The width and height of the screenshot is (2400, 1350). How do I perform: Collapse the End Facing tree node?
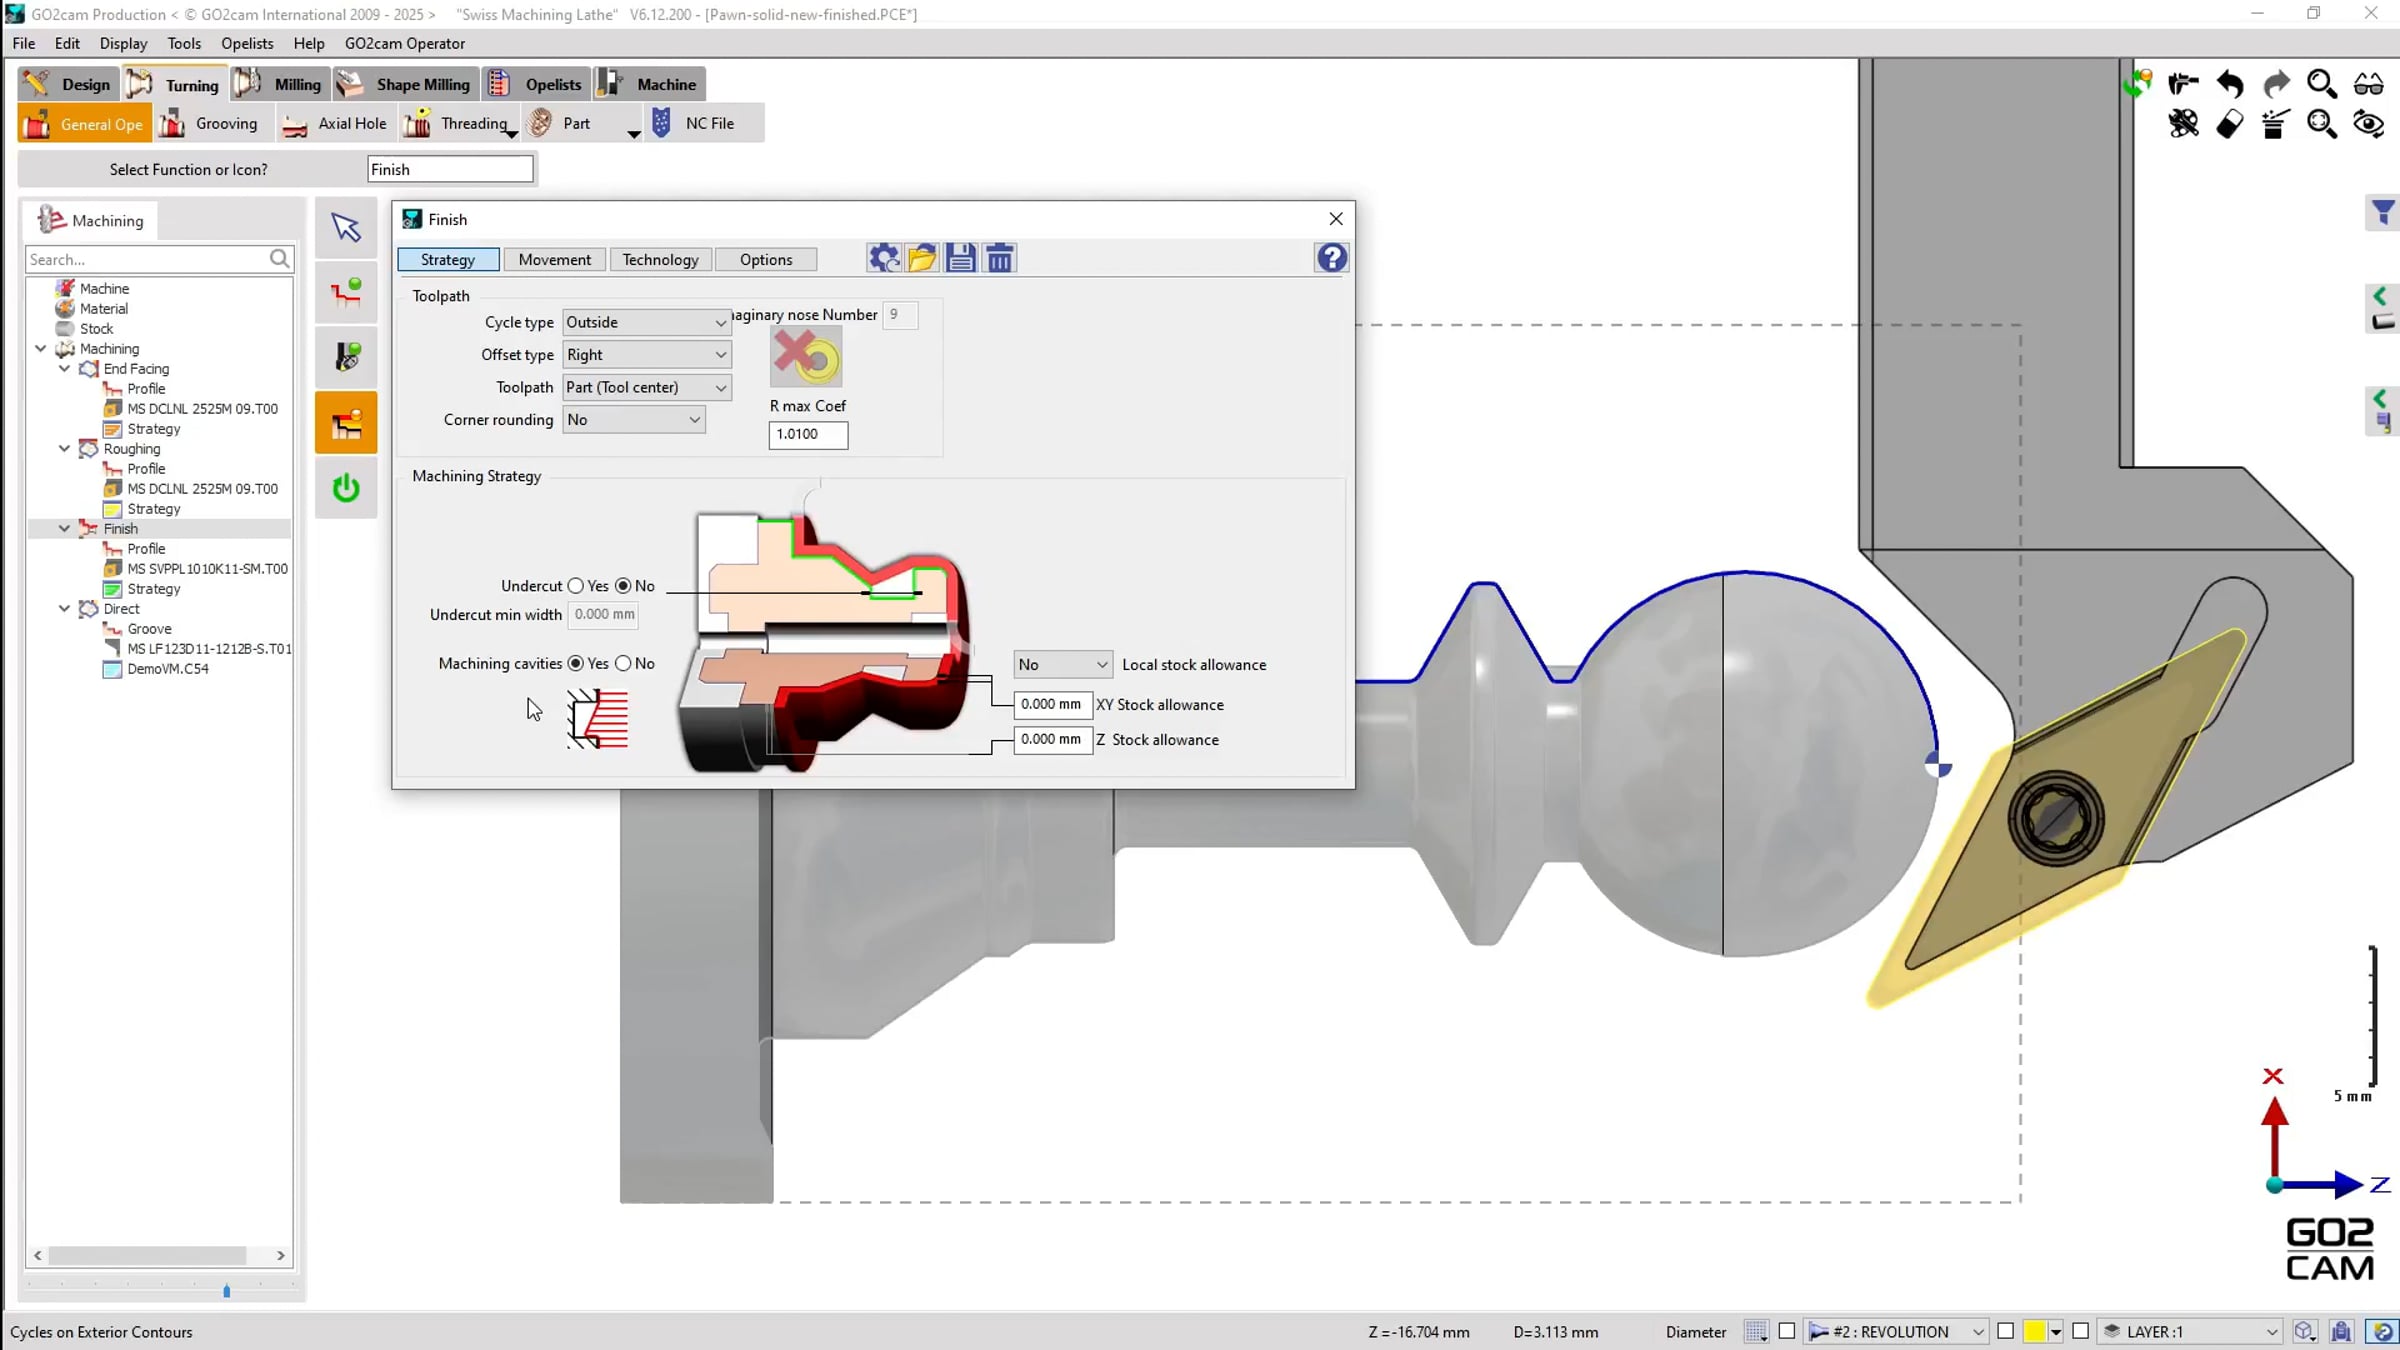(x=64, y=369)
